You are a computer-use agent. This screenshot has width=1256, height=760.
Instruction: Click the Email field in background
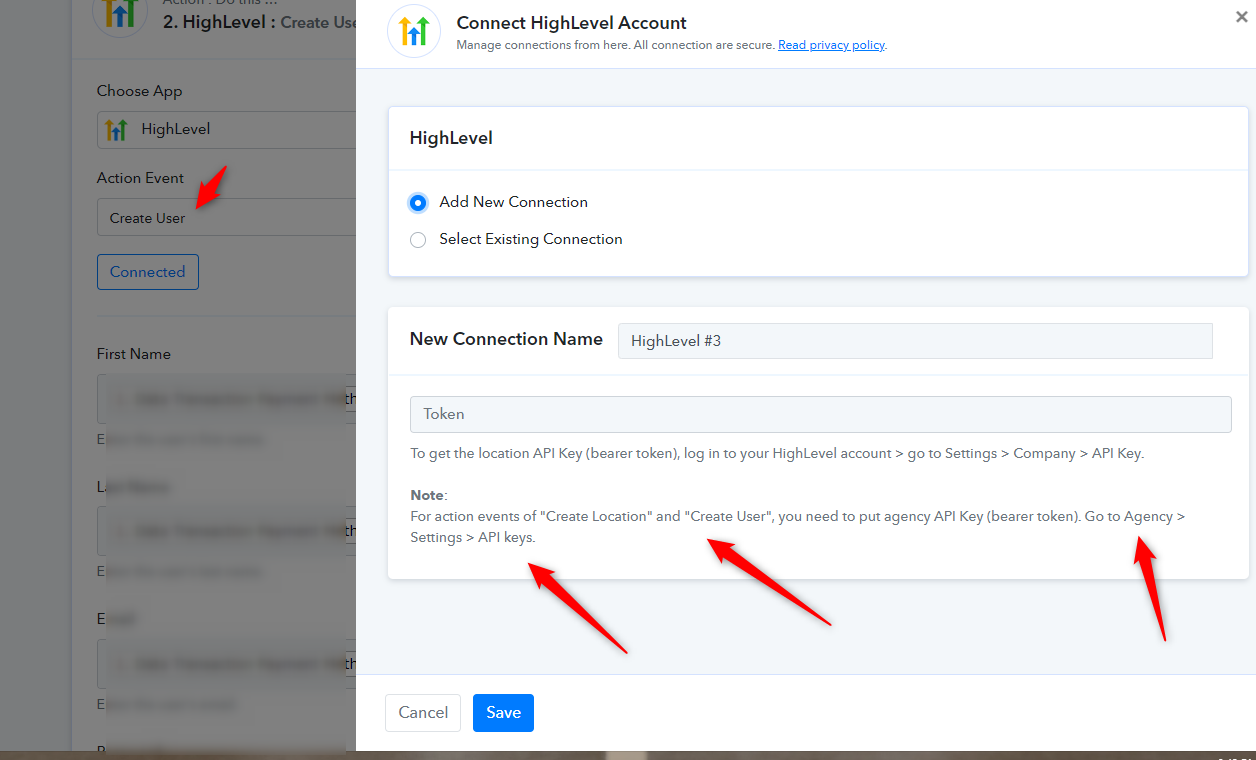(x=226, y=664)
